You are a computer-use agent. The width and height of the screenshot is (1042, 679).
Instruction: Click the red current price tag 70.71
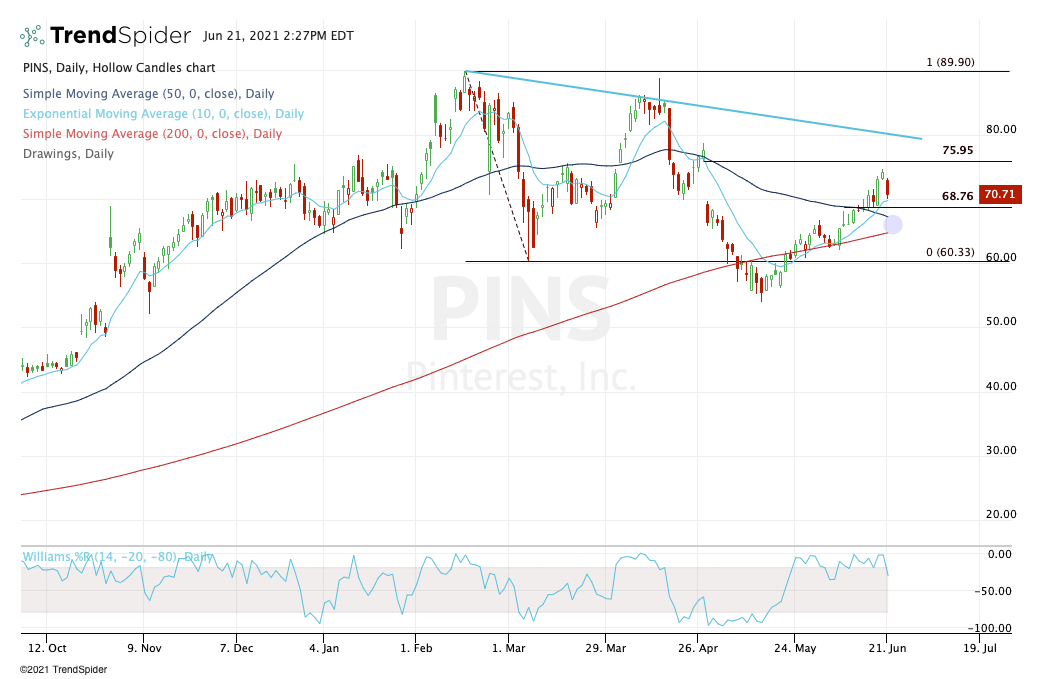pos(999,195)
